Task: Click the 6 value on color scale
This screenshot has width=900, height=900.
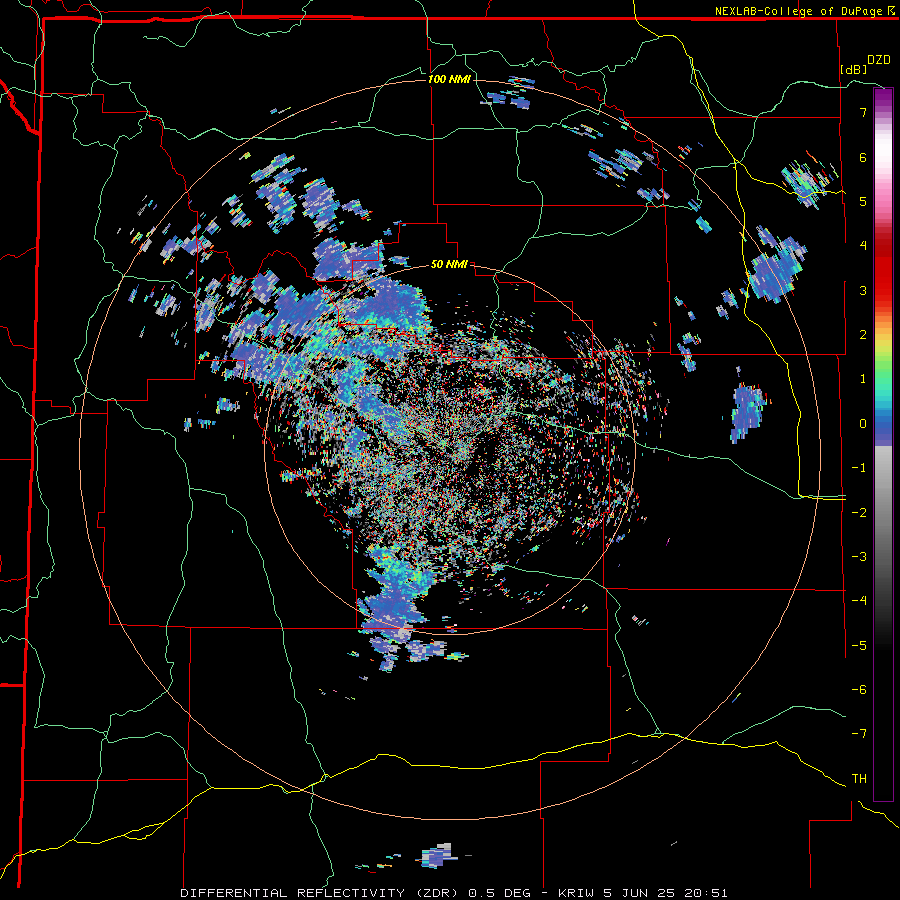Action: point(863,157)
